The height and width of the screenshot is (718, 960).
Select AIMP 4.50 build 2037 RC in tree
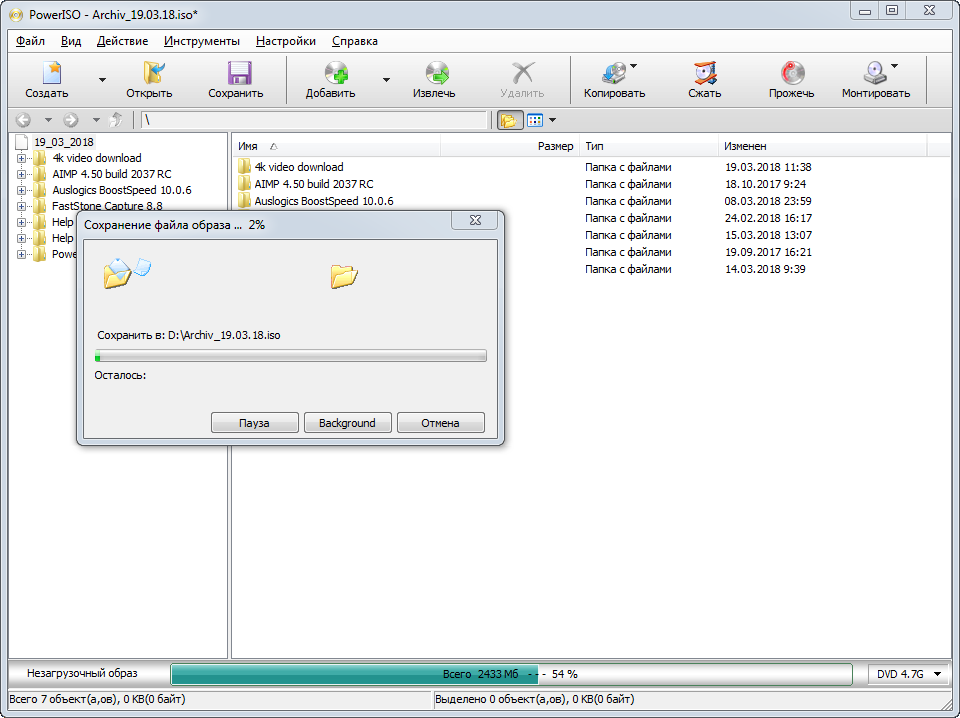[112, 174]
